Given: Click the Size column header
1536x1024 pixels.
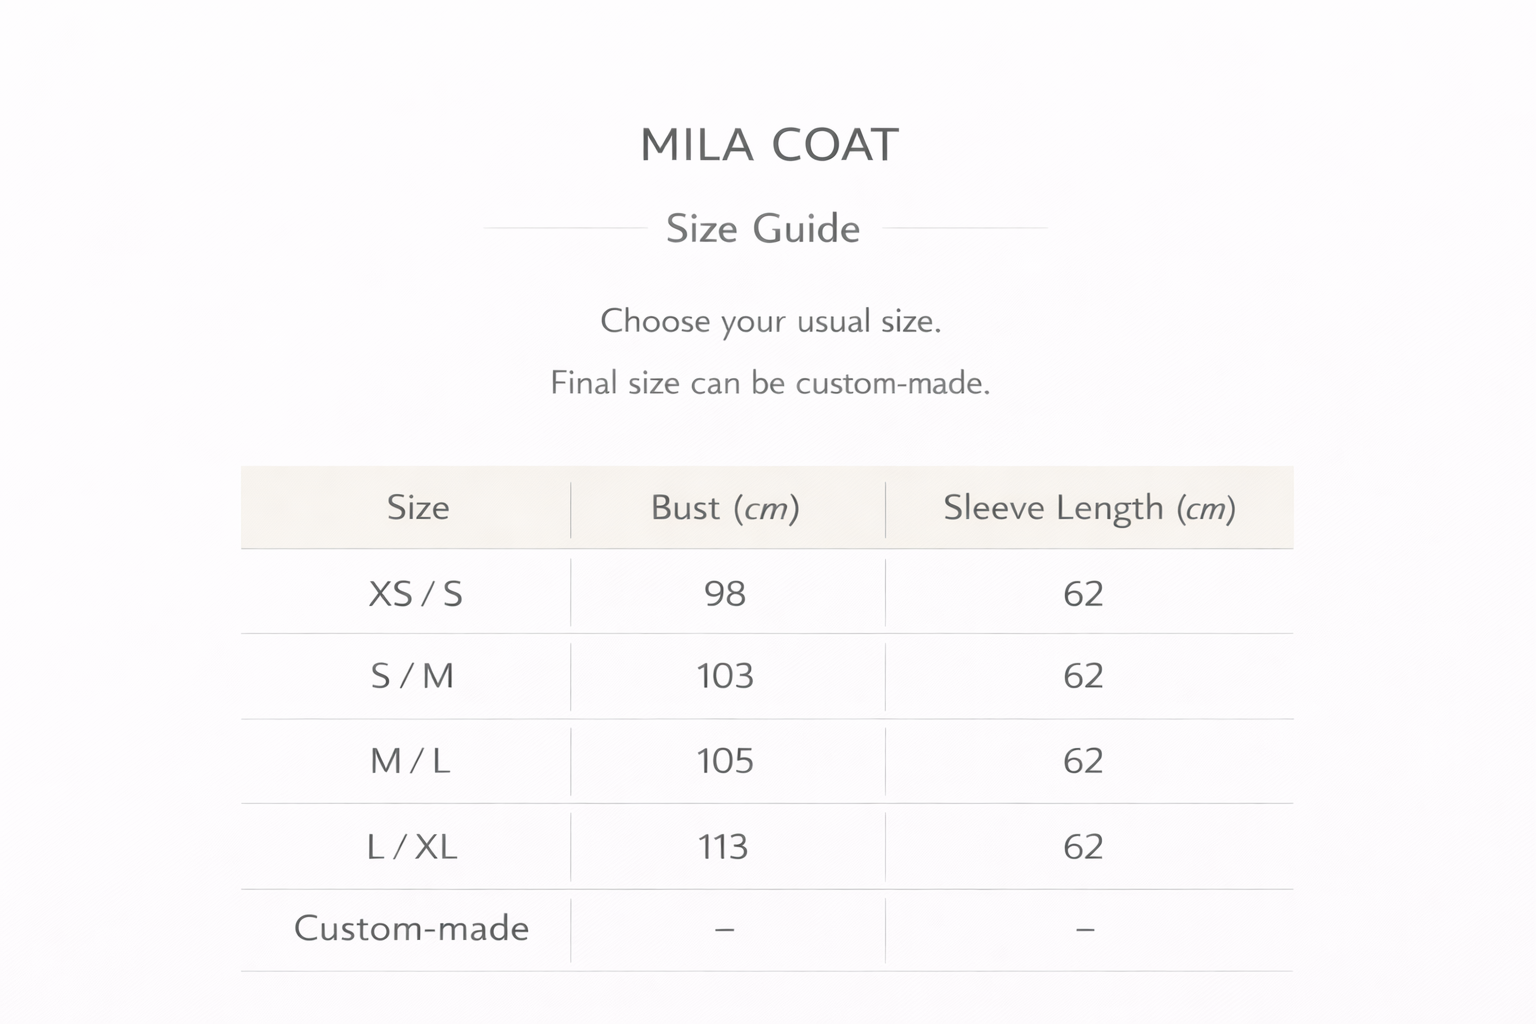Looking at the screenshot, I should 418,508.
